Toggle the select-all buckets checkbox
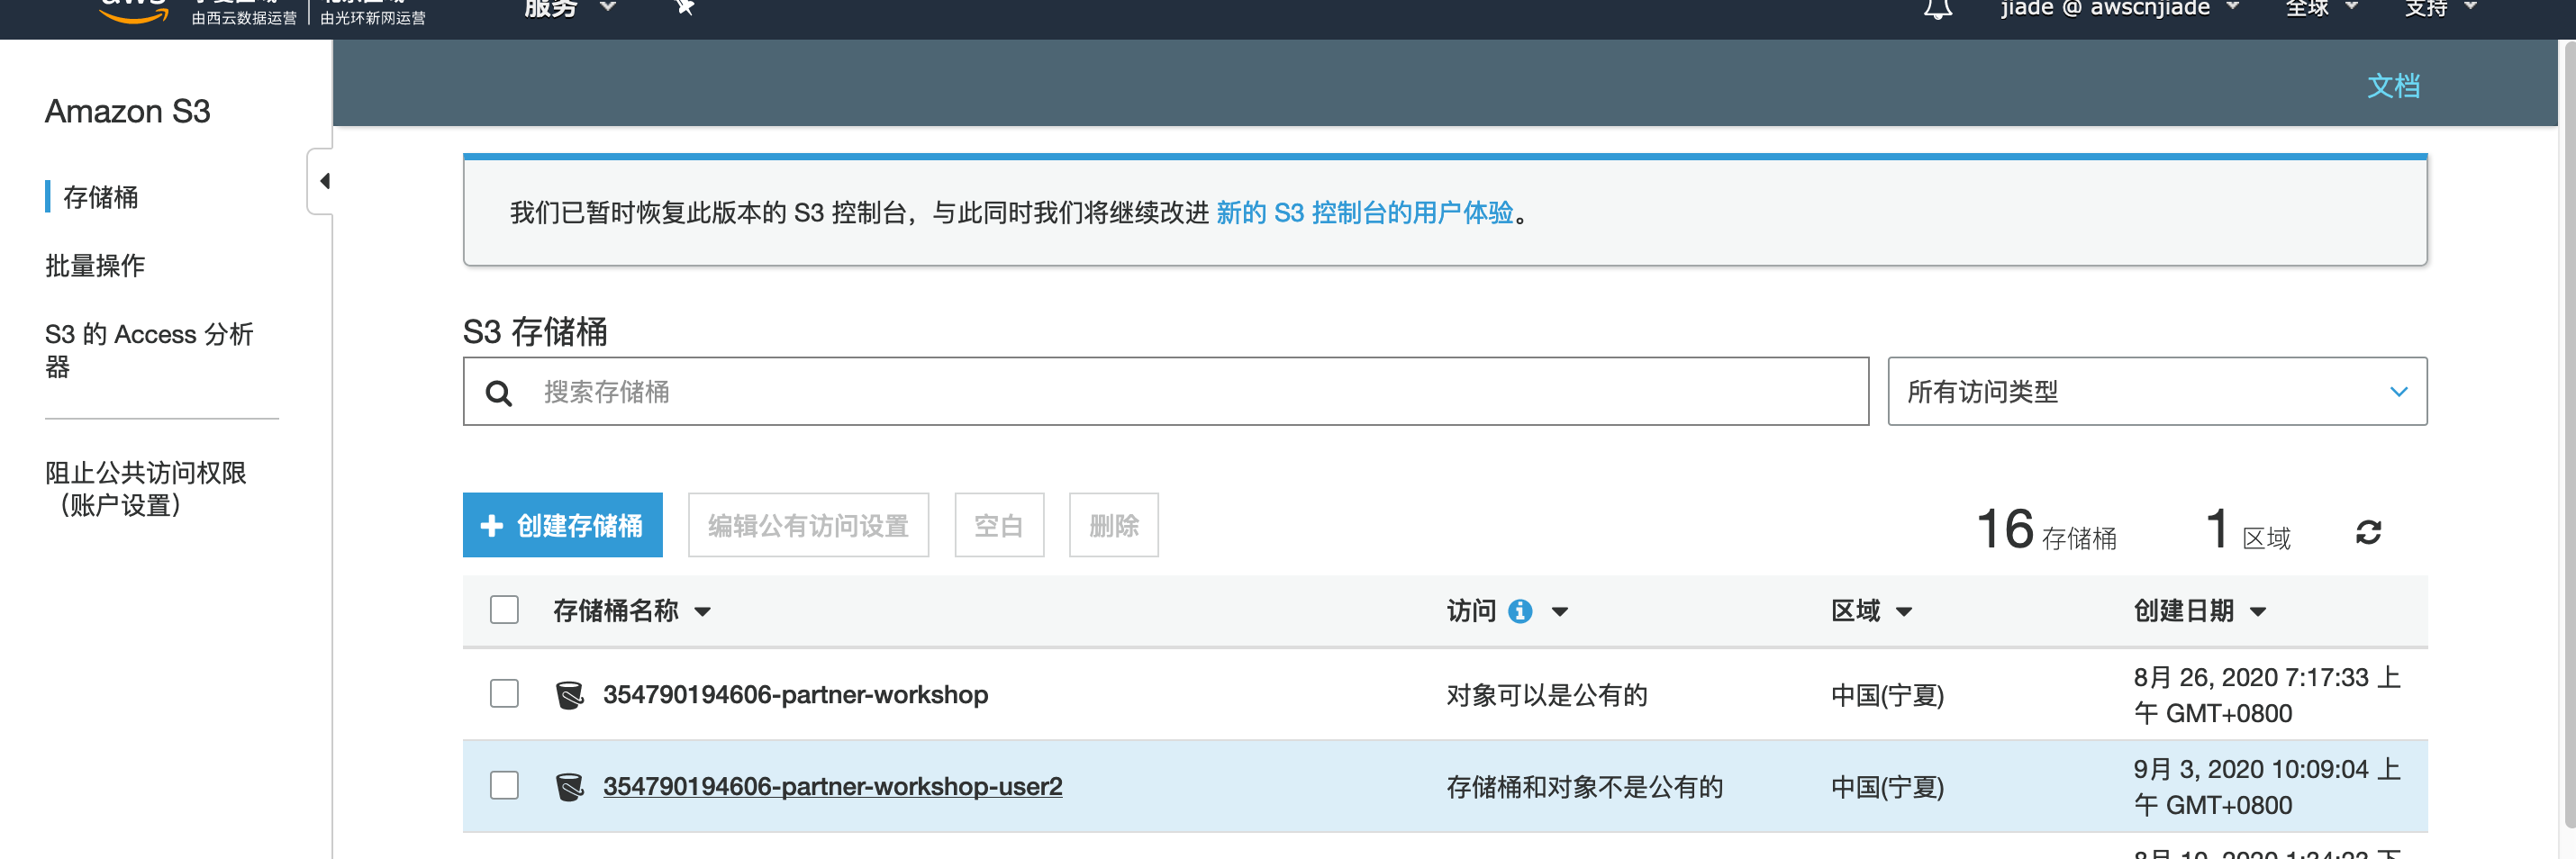Screen dimensions: 2576x859 504,610
